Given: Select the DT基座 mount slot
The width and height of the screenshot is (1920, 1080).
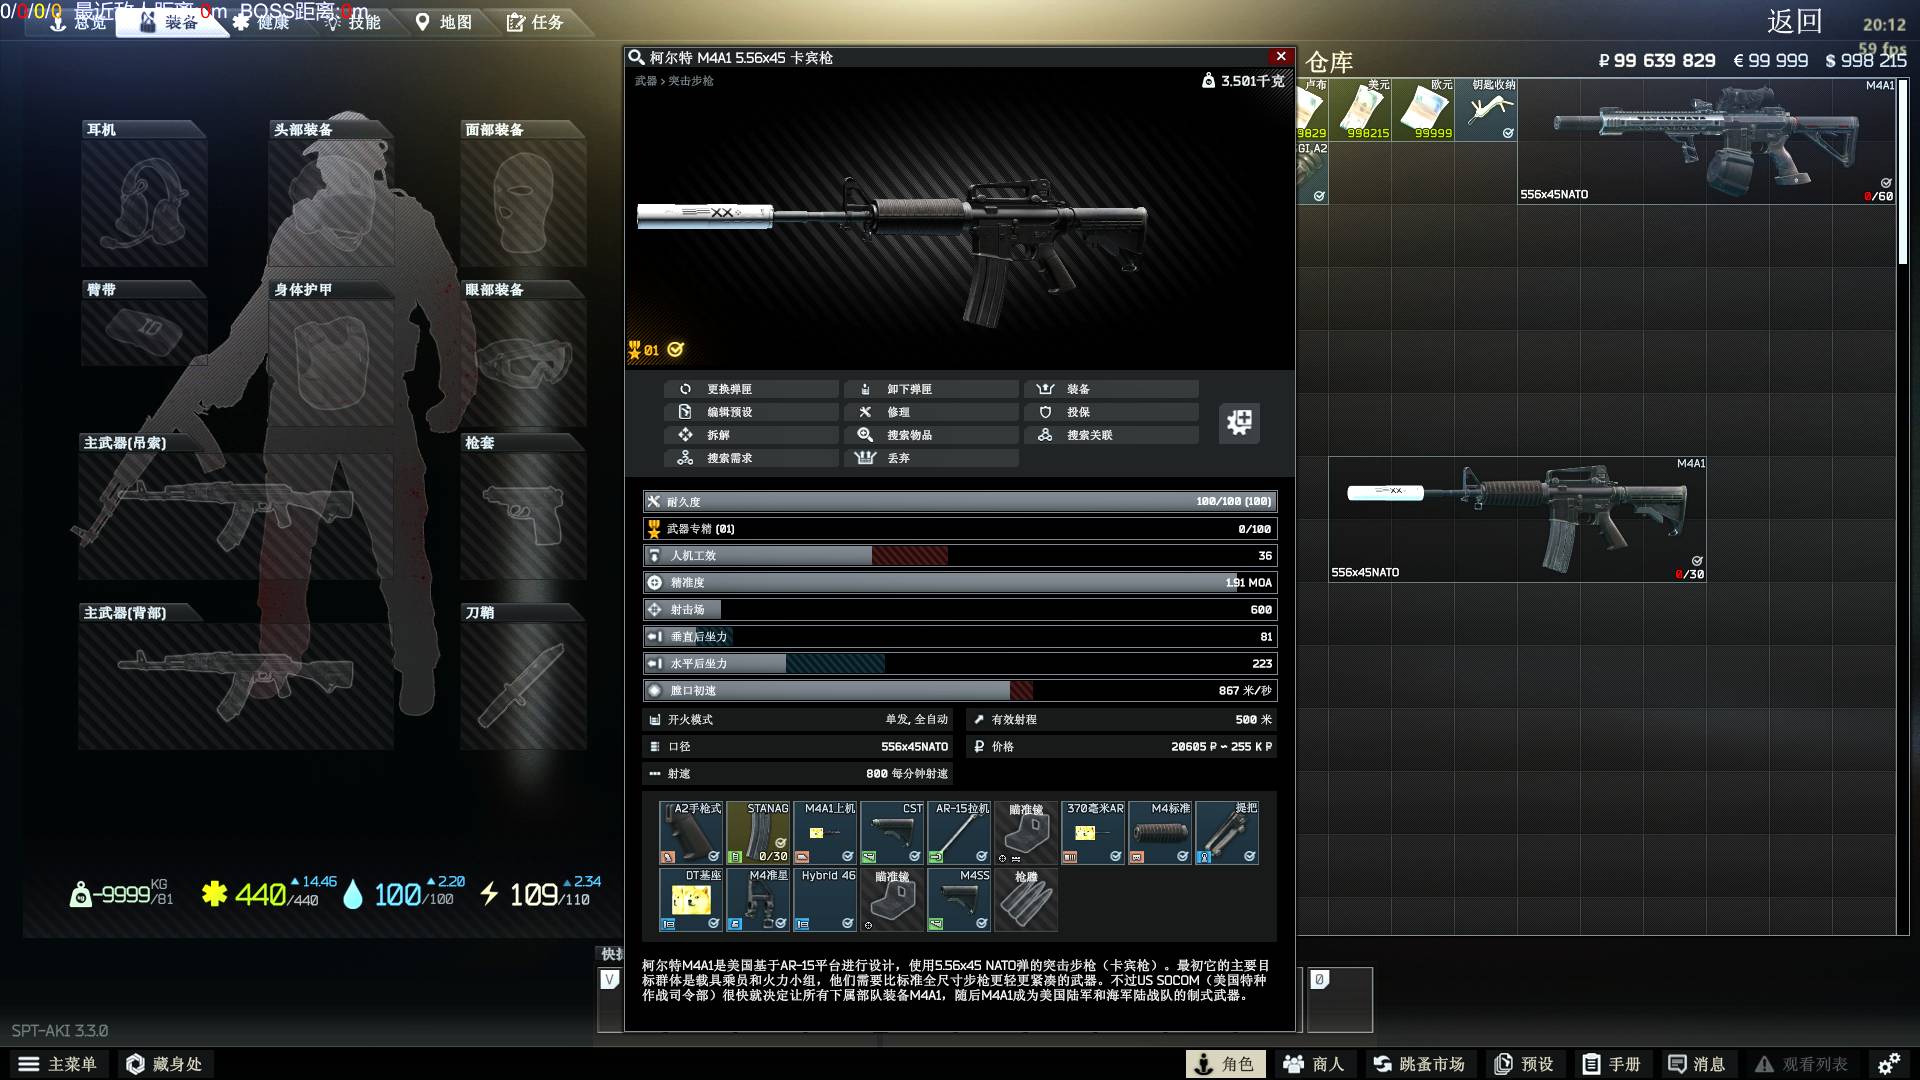Looking at the screenshot, I should (x=691, y=899).
